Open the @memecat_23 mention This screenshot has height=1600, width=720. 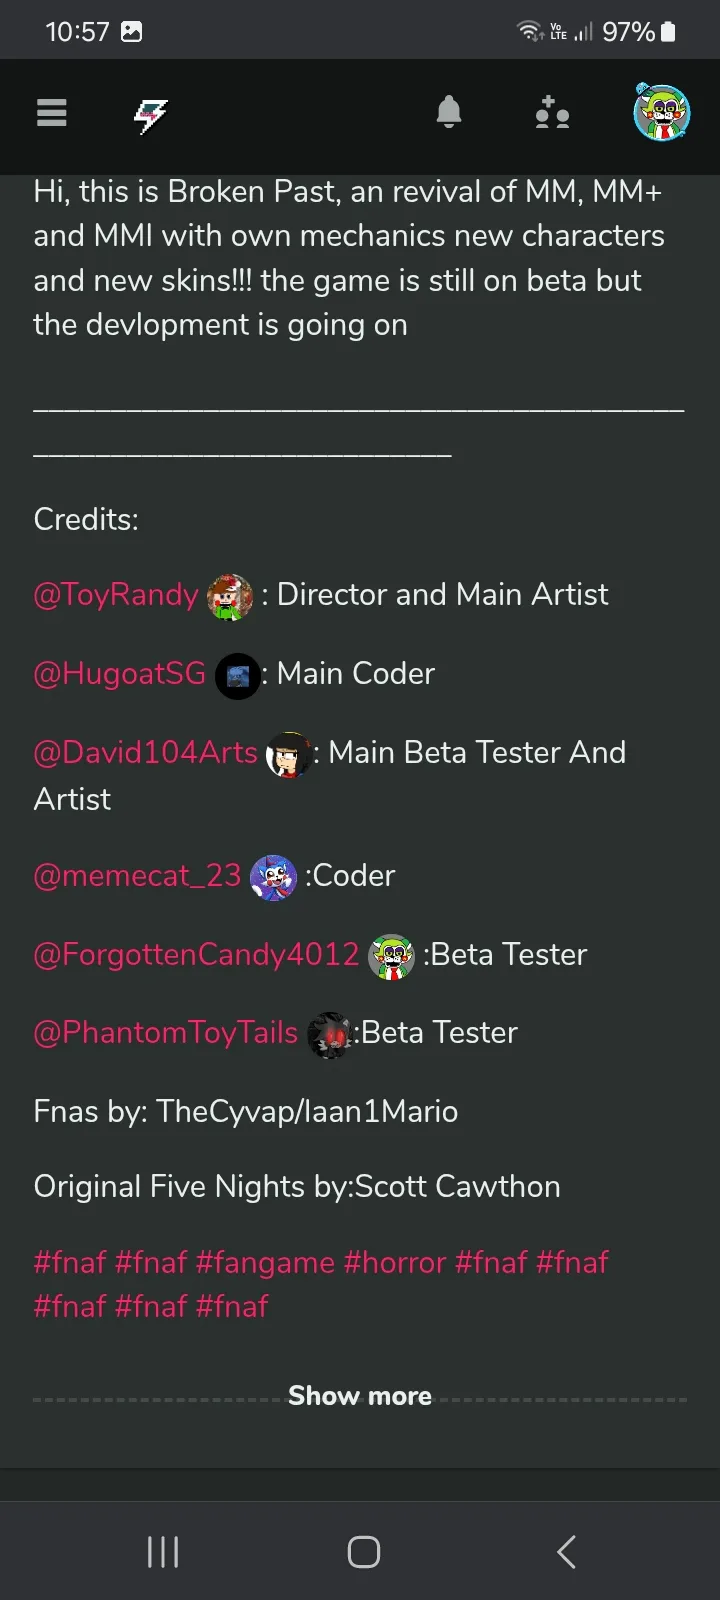tap(138, 876)
